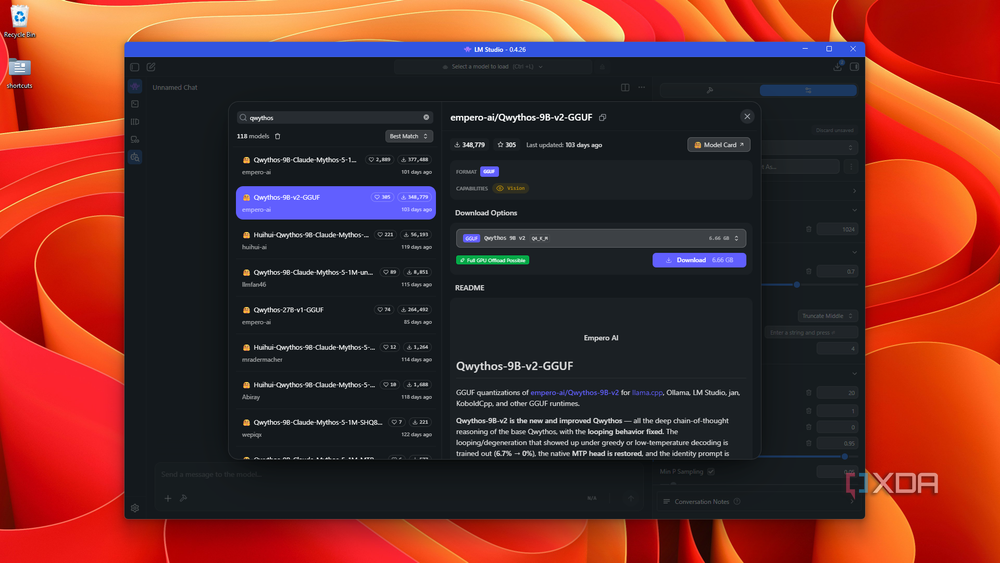Follow the empero-ai/Qwythos-9B-v2 README link
The image size is (1000, 563).
pos(574,393)
